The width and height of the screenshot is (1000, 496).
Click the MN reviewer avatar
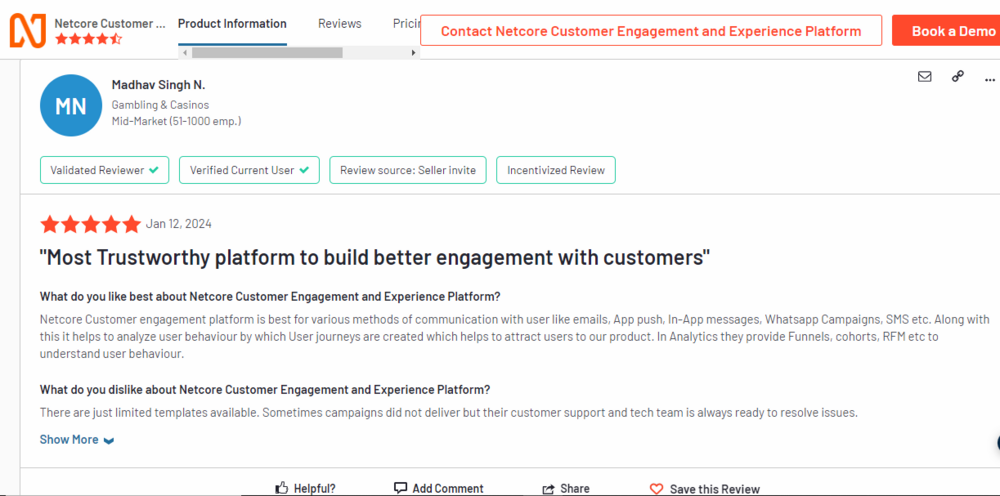pos(71,106)
